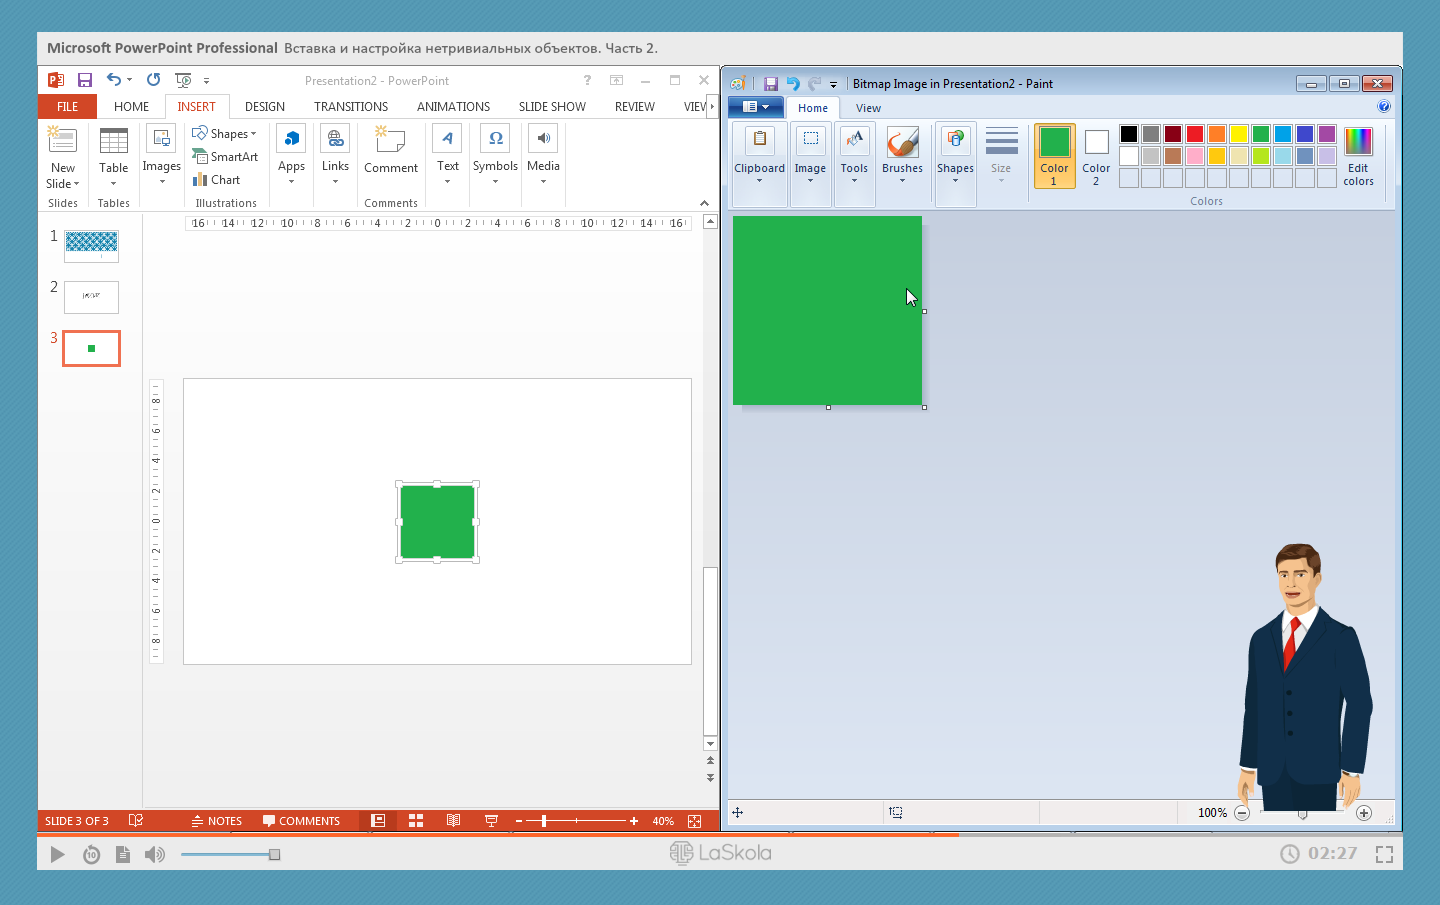Select Color 2 button in Paint
This screenshot has height=905, width=1440.
point(1096,156)
